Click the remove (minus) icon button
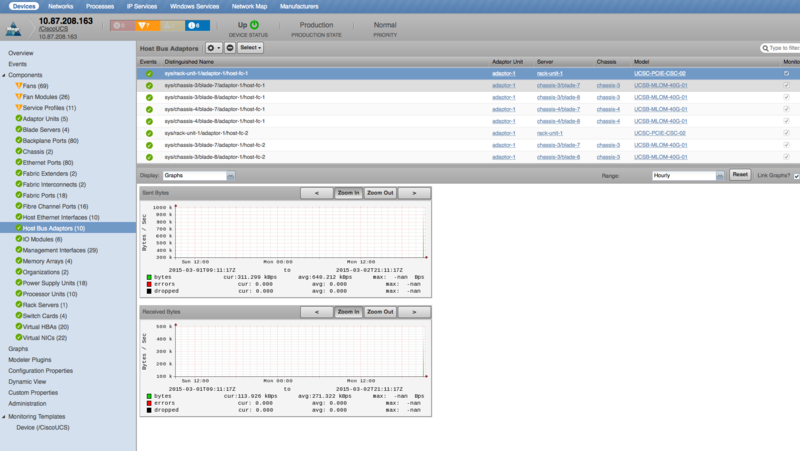 pos(230,48)
